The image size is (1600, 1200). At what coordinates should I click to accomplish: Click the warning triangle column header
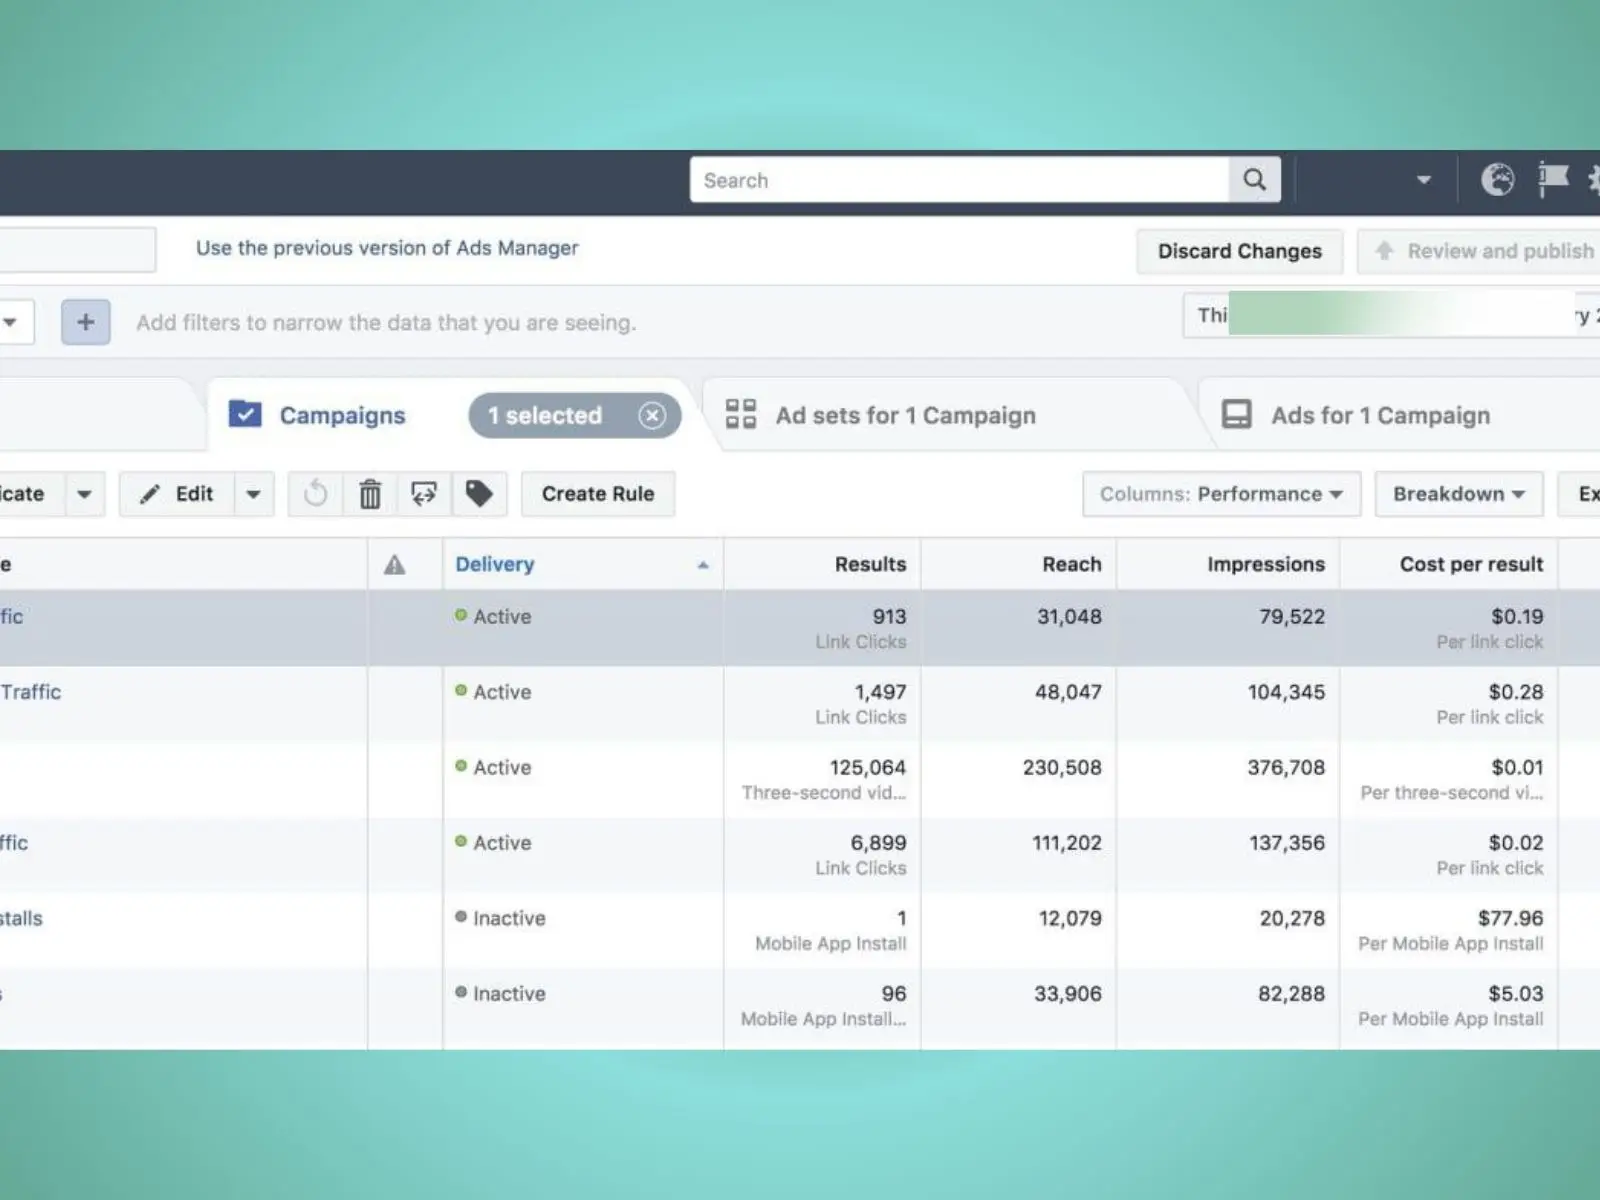pos(395,565)
